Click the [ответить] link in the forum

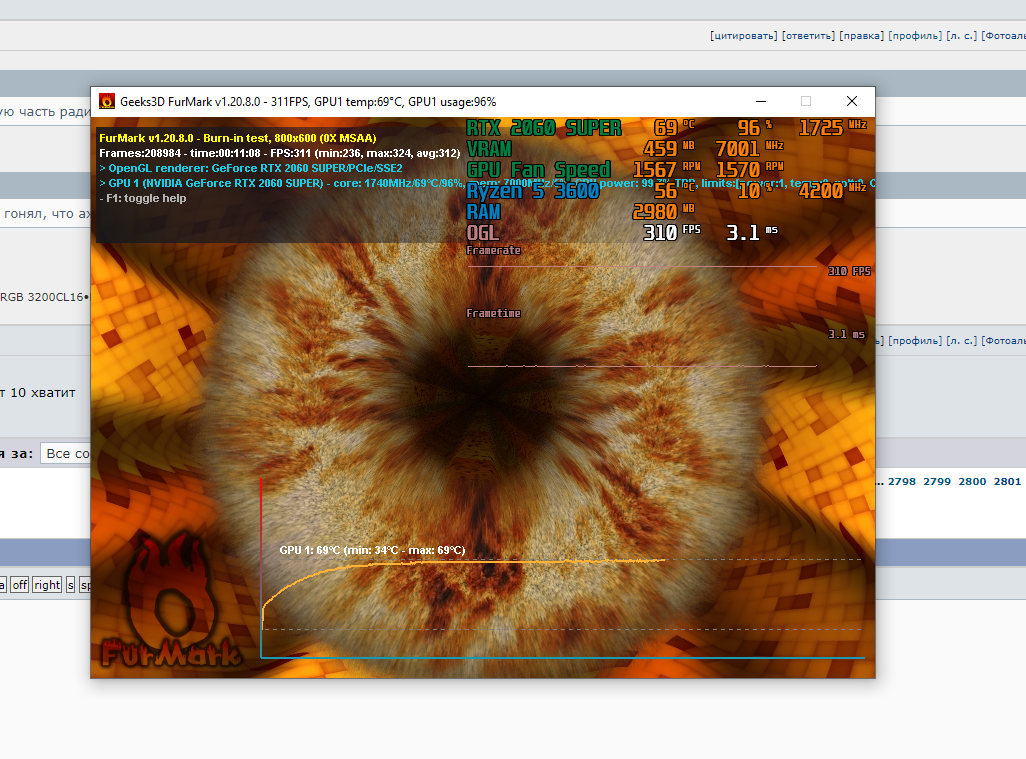tap(808, 35)
